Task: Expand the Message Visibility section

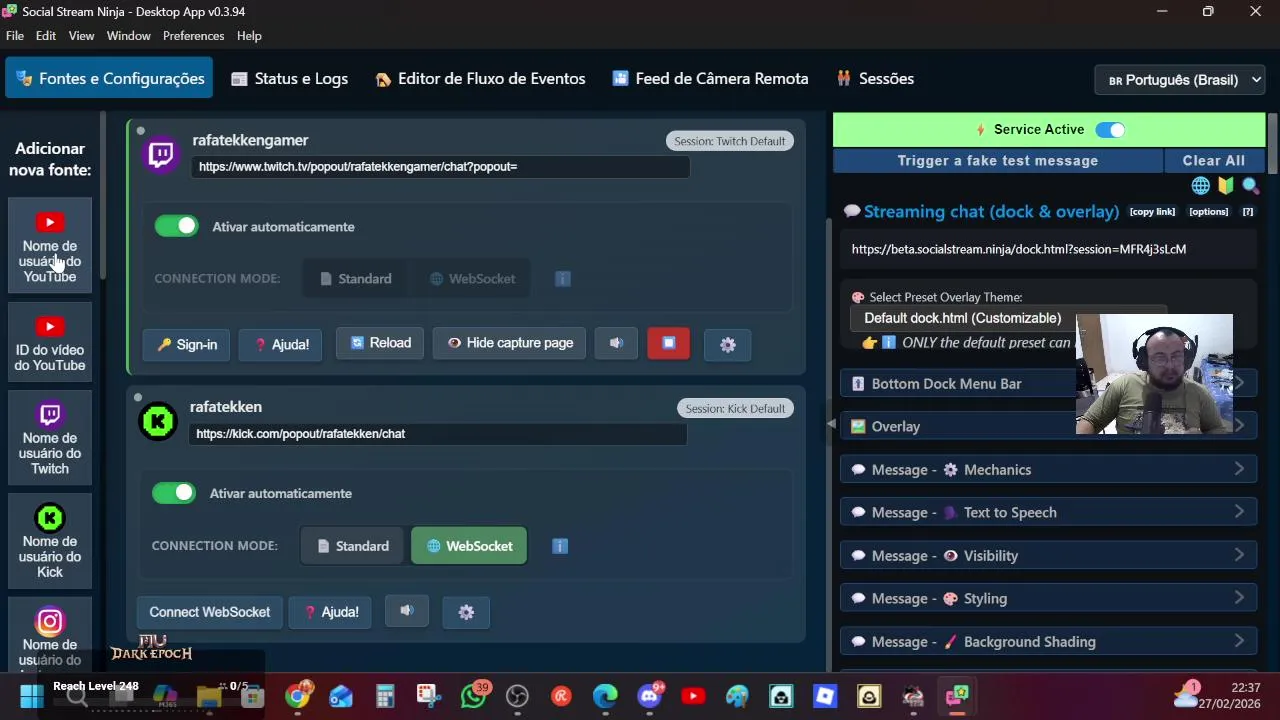Action: (1047, 556)
